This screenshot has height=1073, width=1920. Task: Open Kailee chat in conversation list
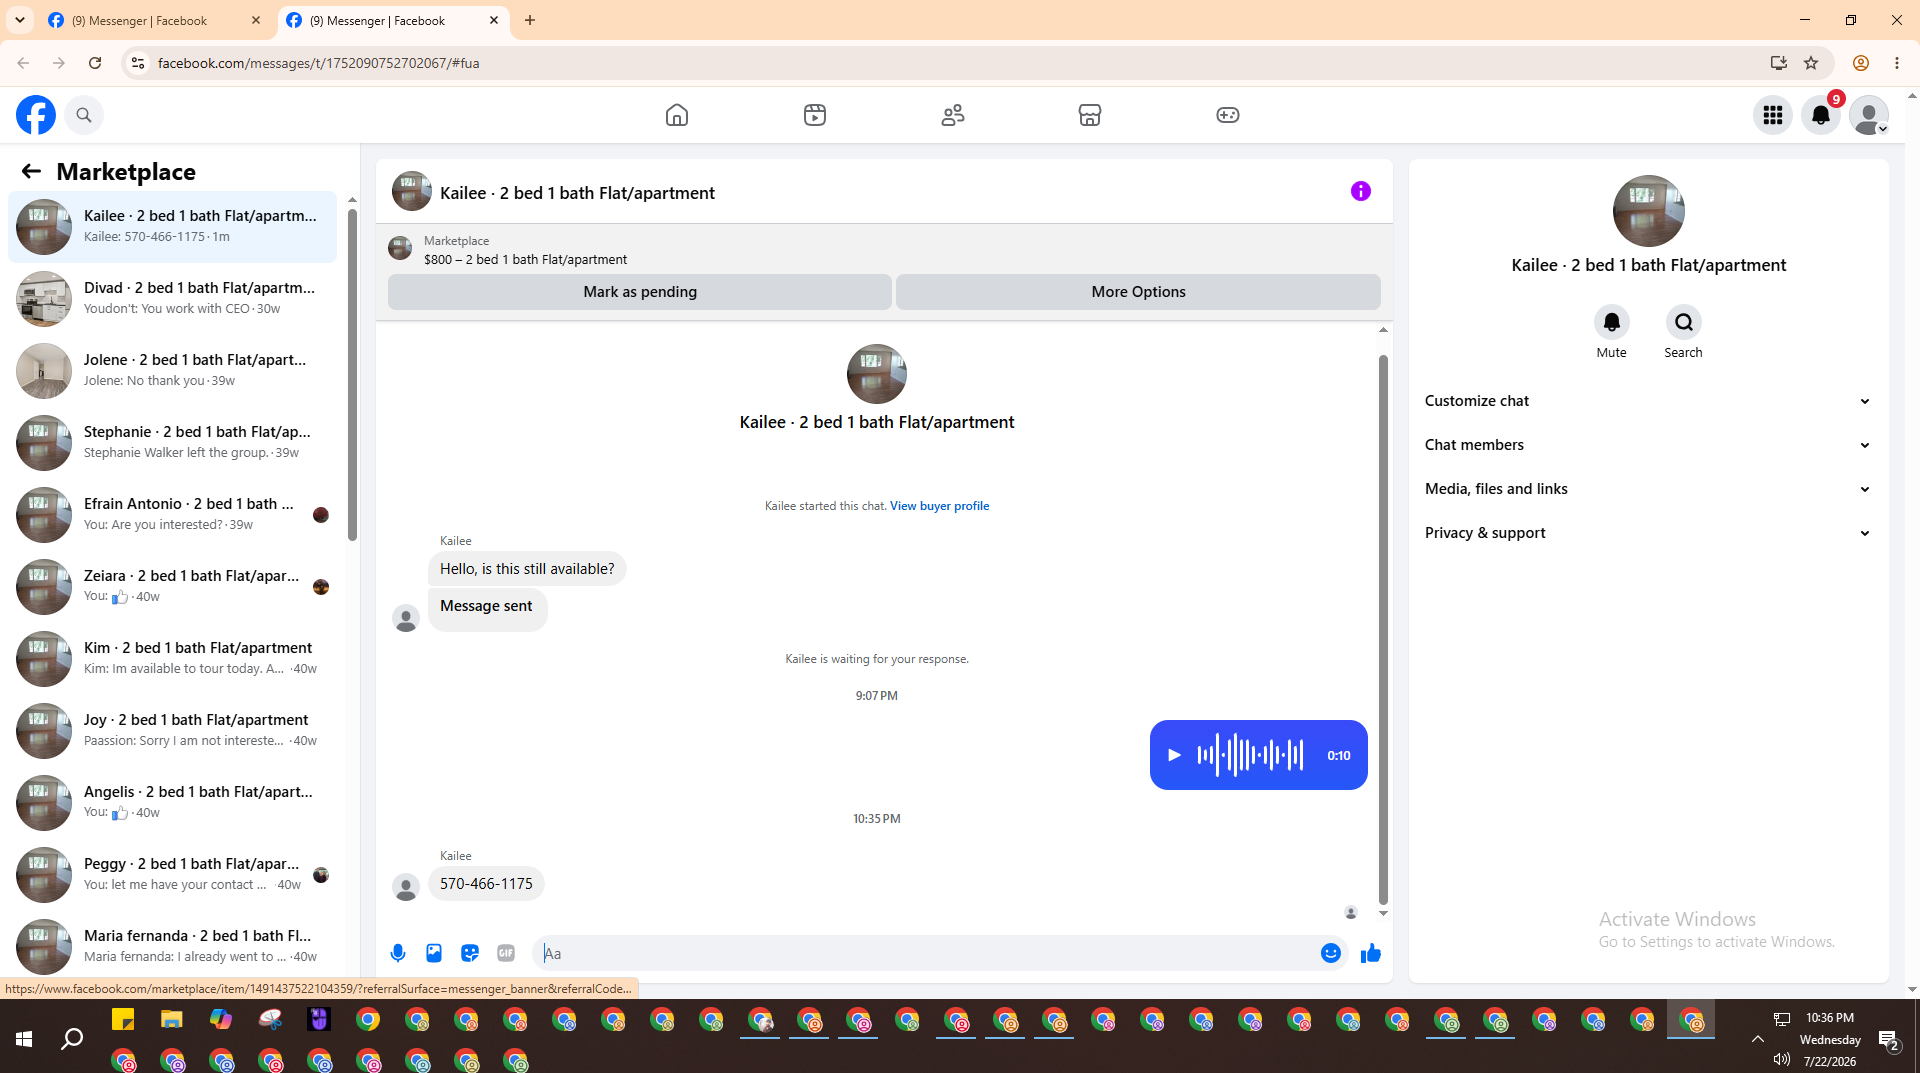[x=172, y=227]
